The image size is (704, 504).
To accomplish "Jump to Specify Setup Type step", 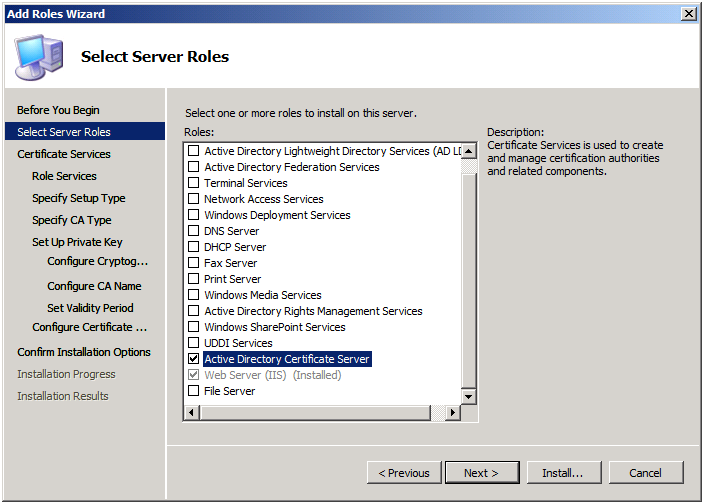I will tap(79, 198).
